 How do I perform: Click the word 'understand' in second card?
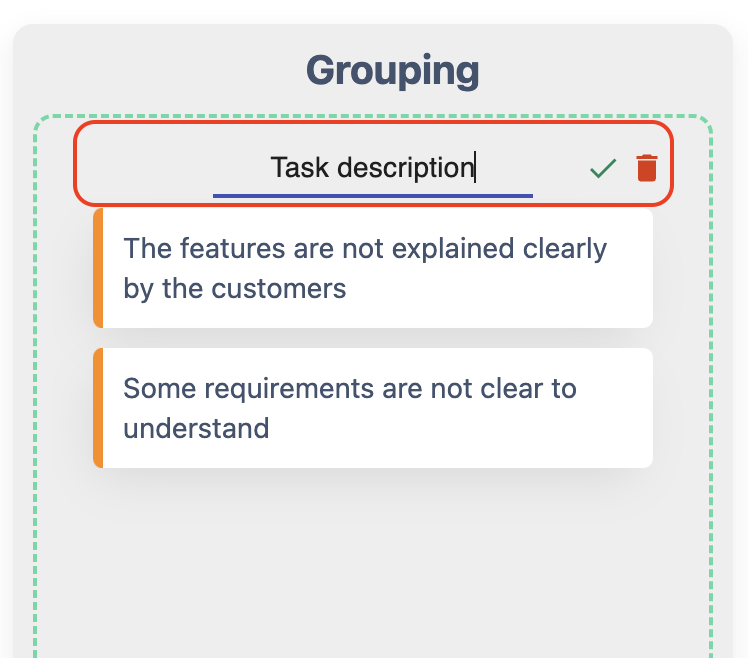pyautogui.click(x=196, y=429)
